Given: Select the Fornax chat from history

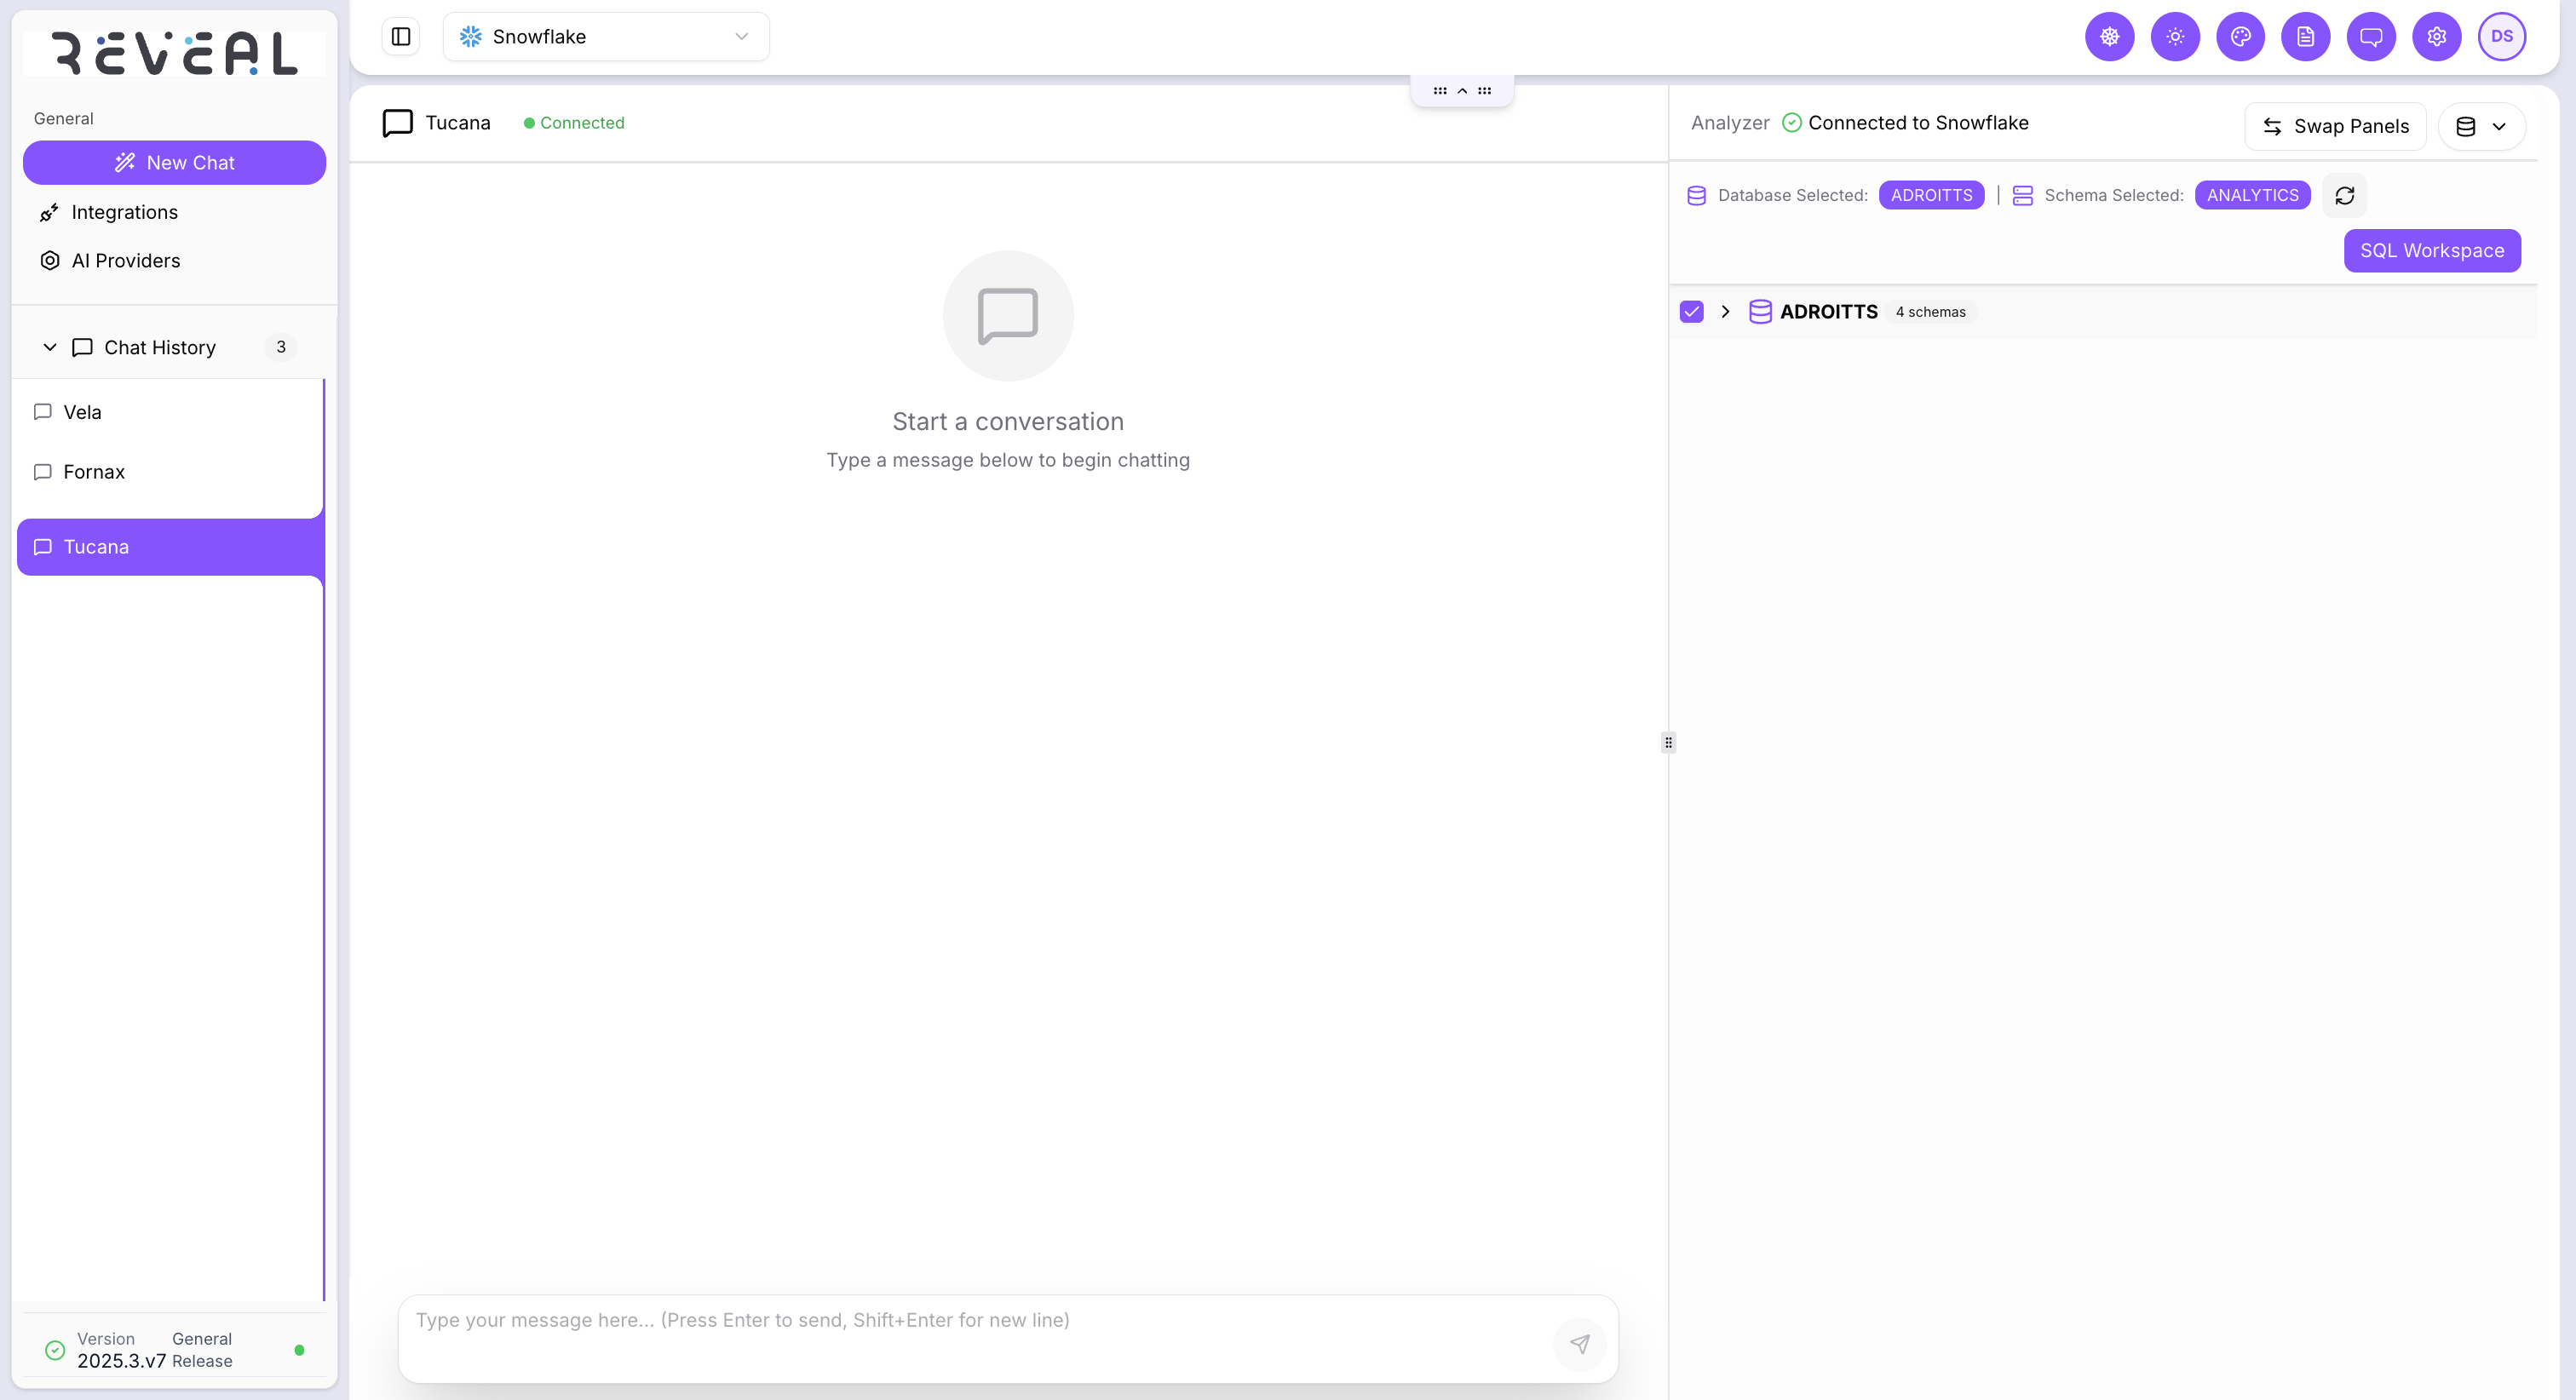Looking at the screenshot, I should pos(94,471).
